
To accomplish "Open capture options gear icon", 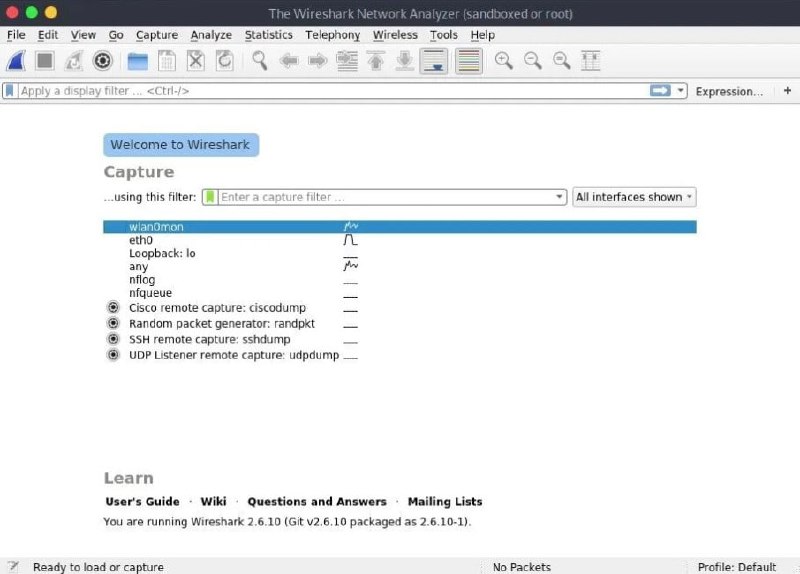I will [103, 61].
